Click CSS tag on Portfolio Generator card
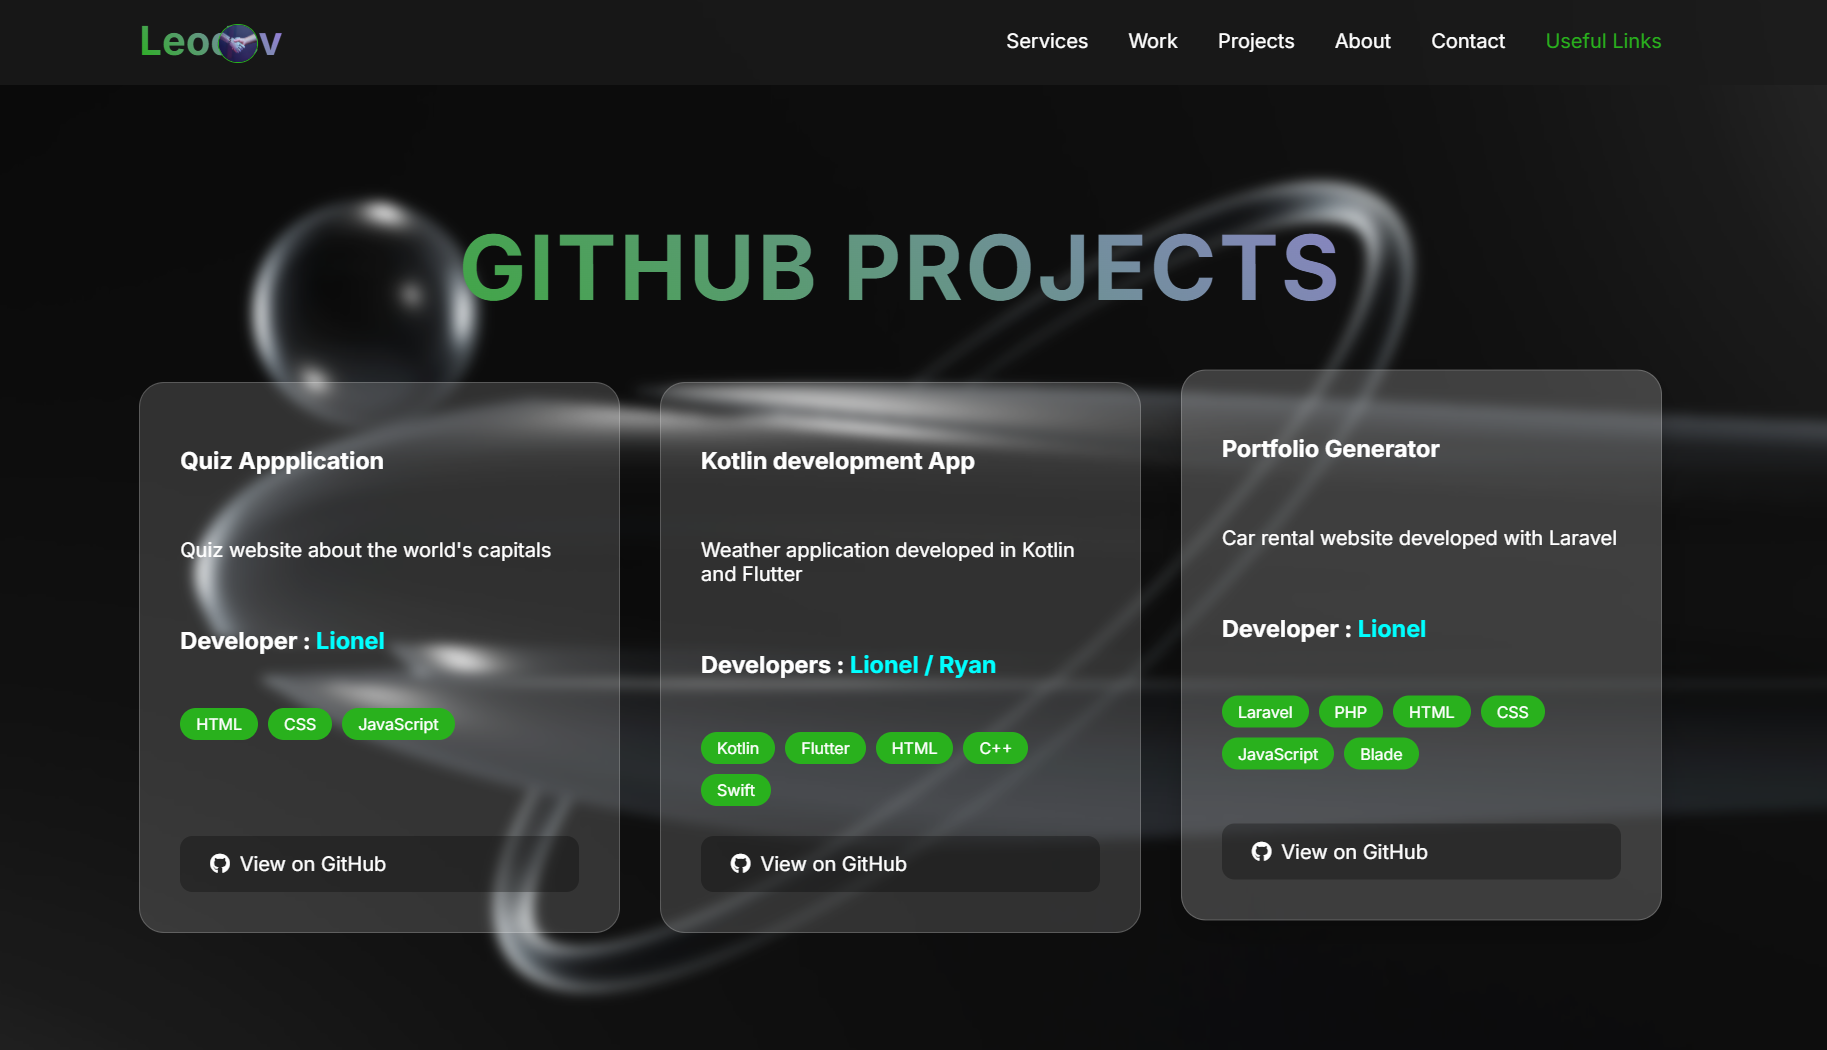This screenshot has height=1050, width=1827. pyautogui.click(x=1512, y=712)
